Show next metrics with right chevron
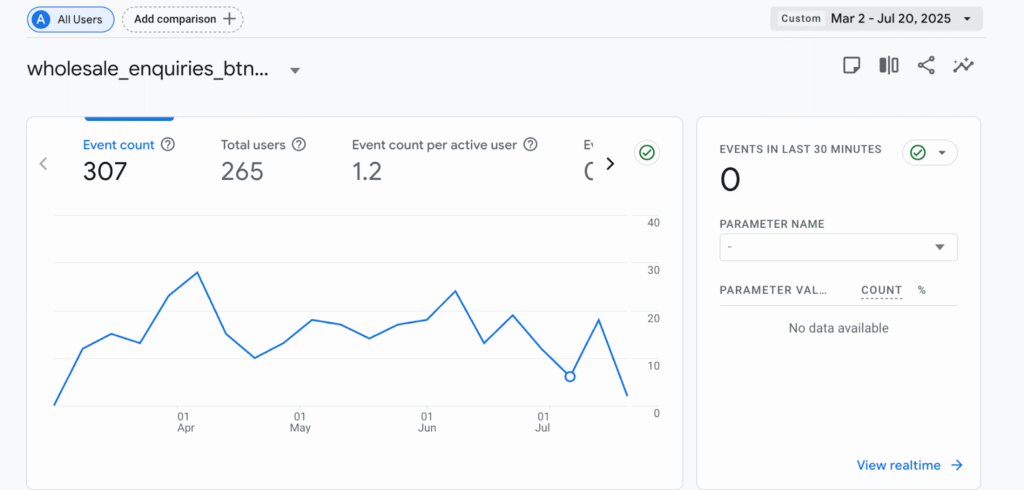The image size is (1024, 490). tap(611, 164)
